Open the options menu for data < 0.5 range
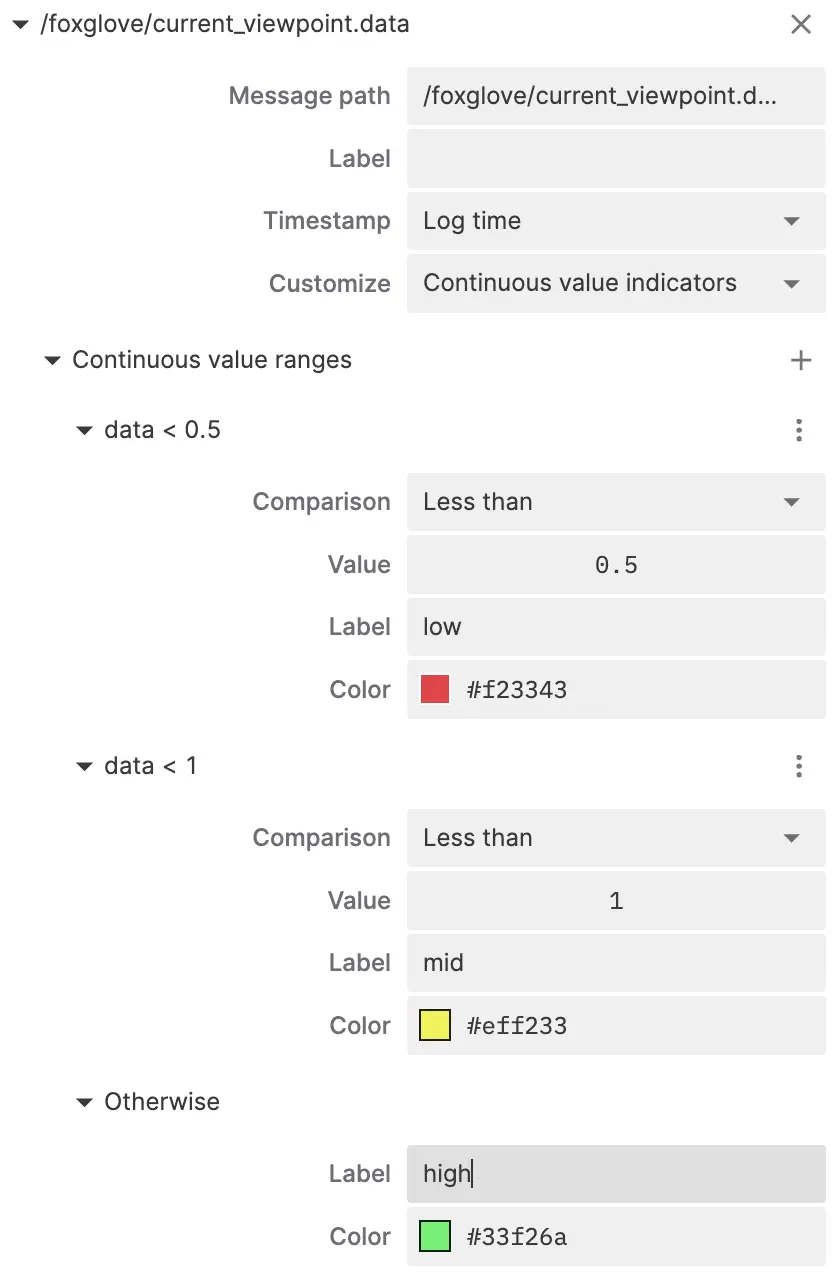Image resolution: width=833 pixels, height=1272 pixels. [x=799, y=430]
